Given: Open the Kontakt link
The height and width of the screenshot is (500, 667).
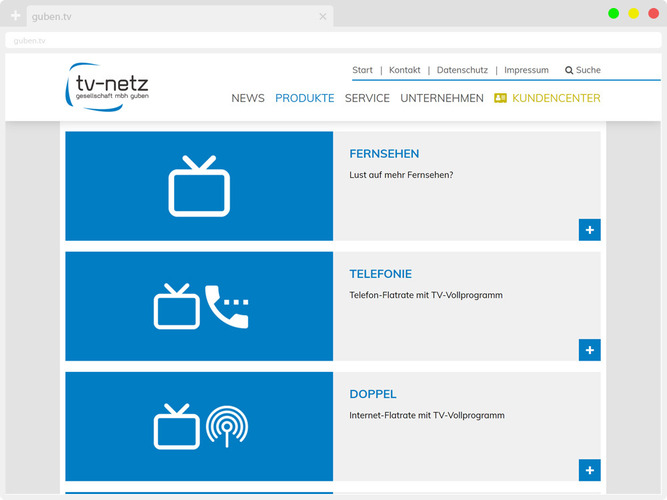Looking at the screenshot, I should pos(404,71).
